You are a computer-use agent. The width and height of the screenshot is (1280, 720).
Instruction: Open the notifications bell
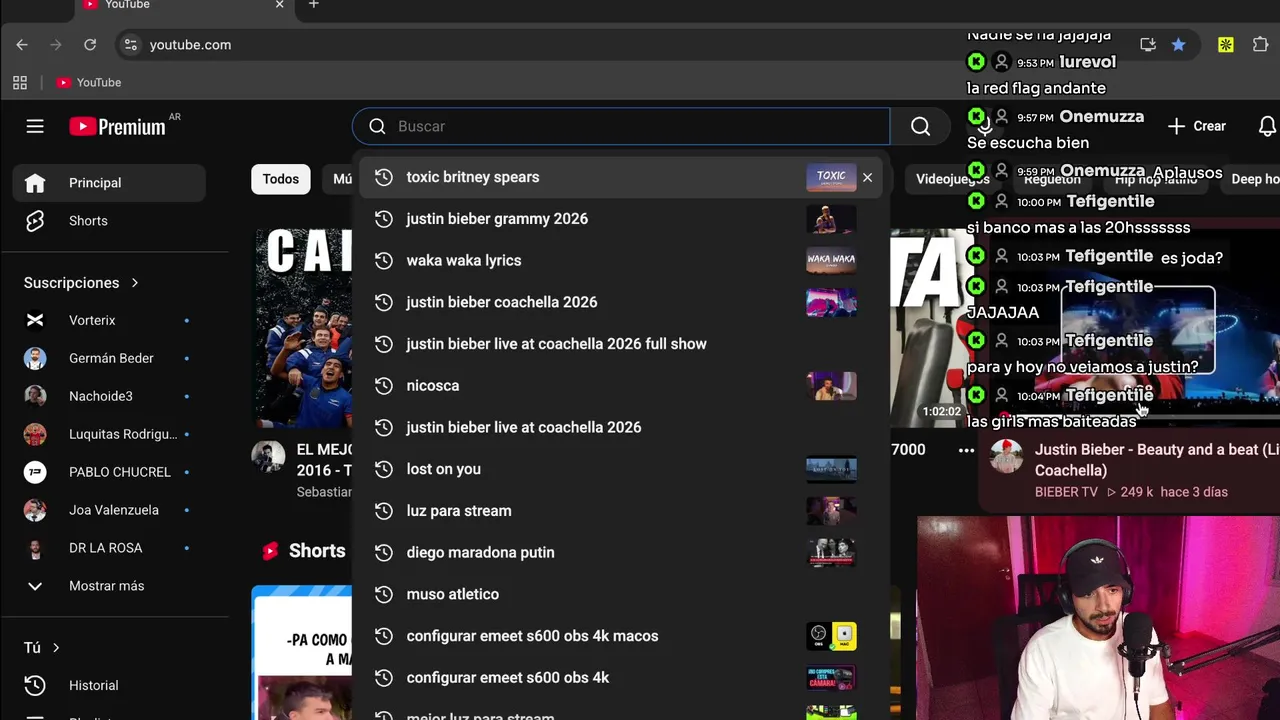click(1267, 126)
